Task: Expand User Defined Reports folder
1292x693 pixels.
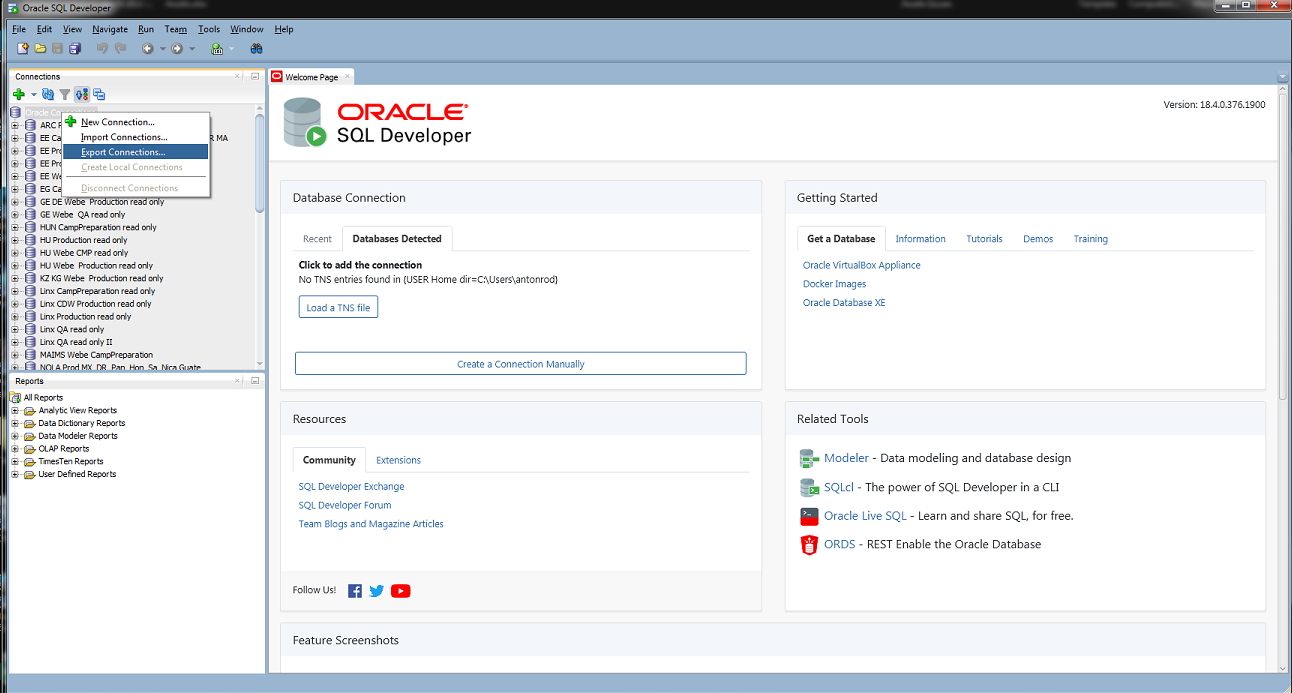Action: click(16, 474)
